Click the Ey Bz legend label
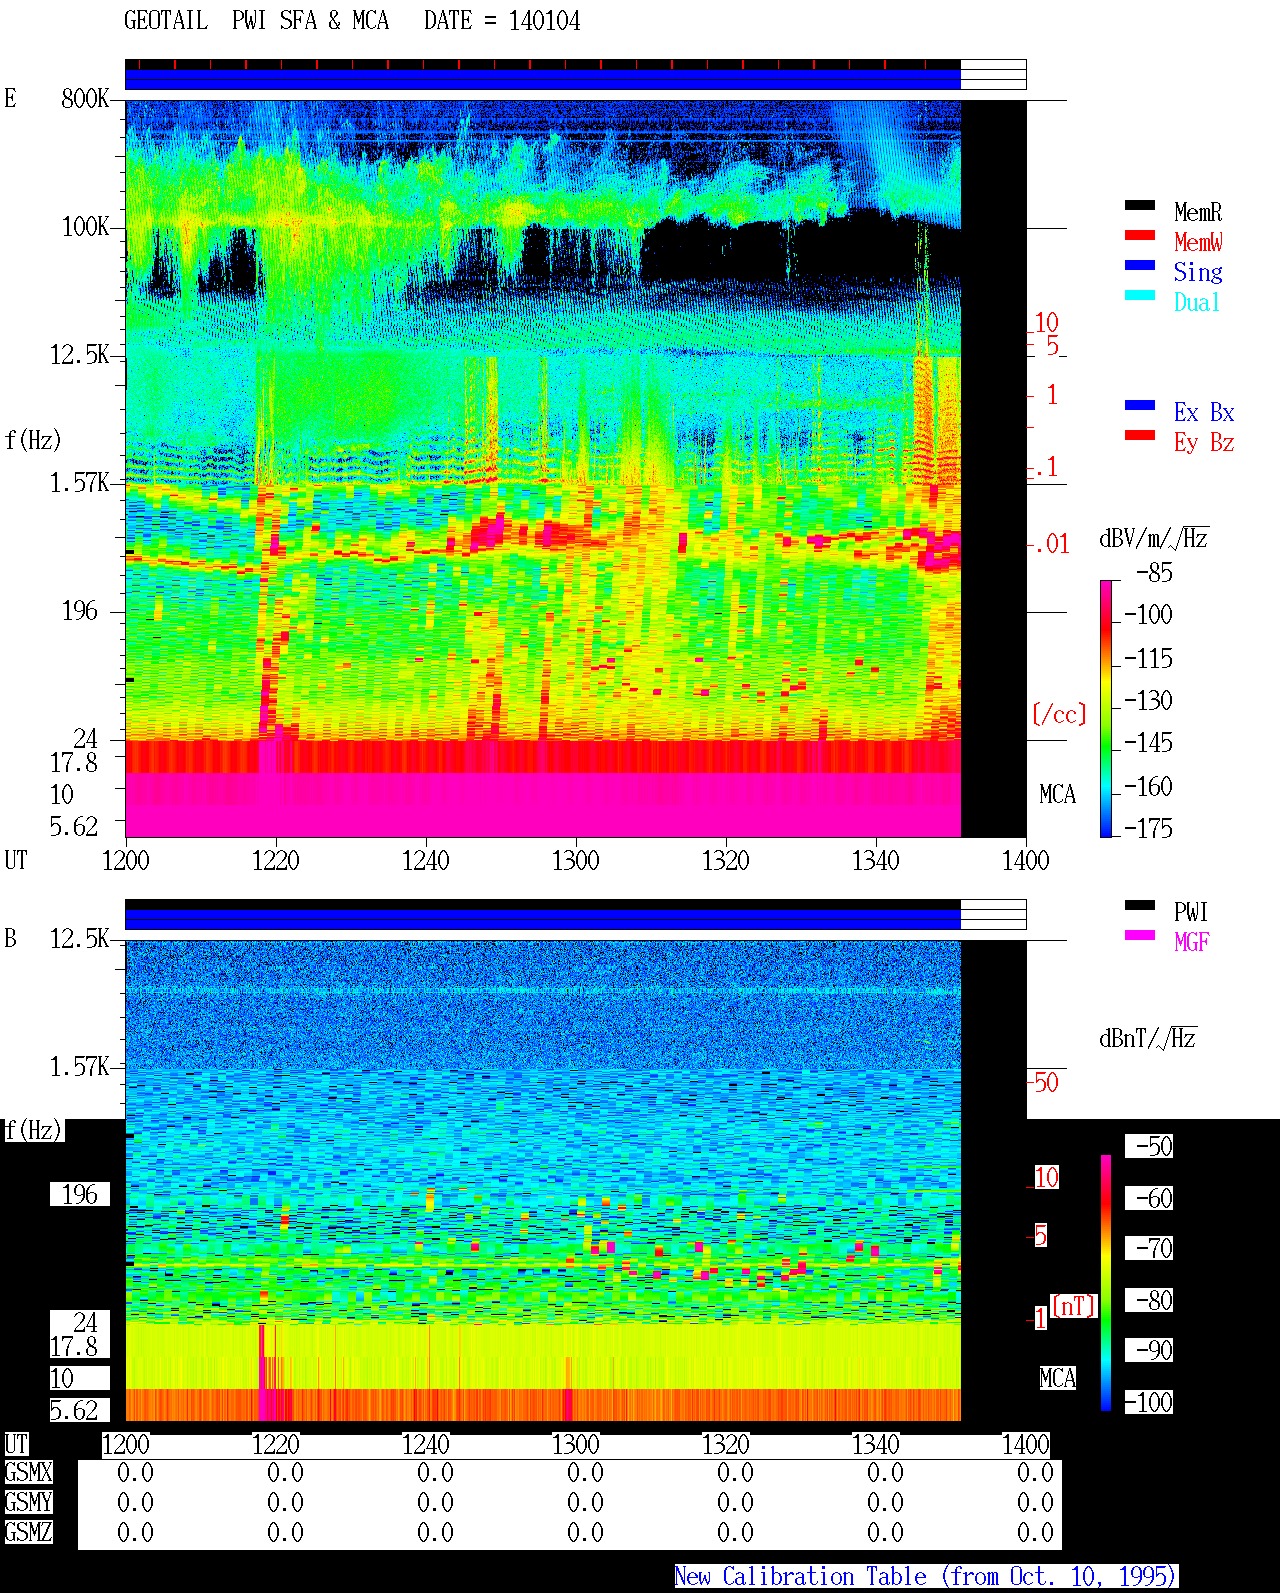Viewport: 1280px width, 1593px height. point(1204,442)
